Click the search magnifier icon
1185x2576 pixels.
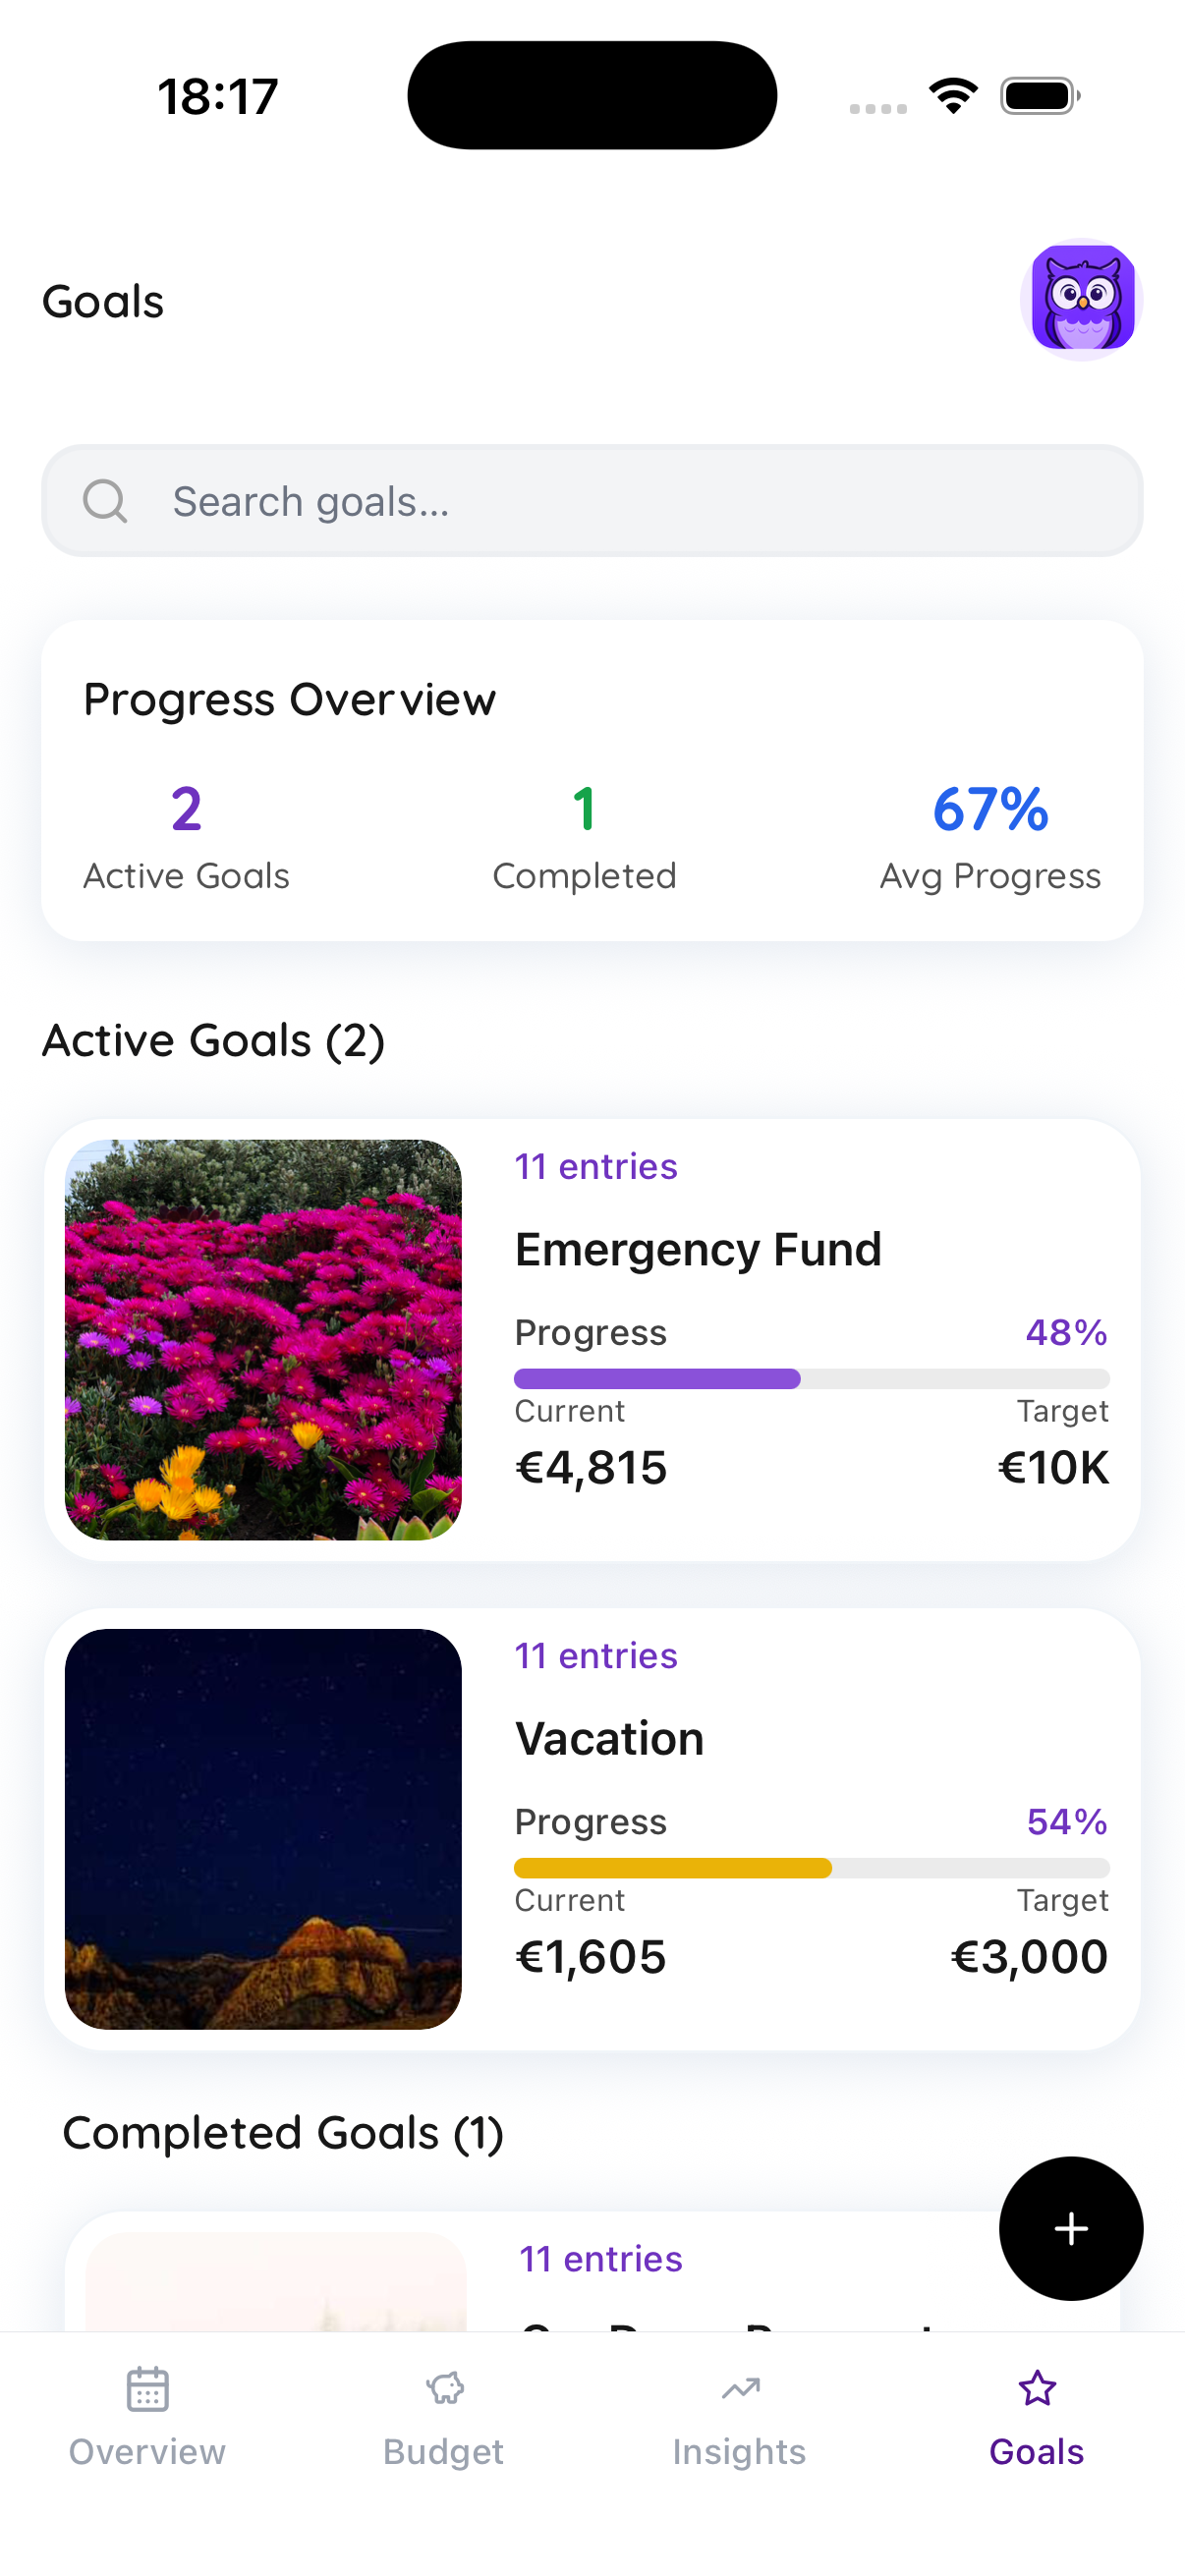click(x=105, y=501)
